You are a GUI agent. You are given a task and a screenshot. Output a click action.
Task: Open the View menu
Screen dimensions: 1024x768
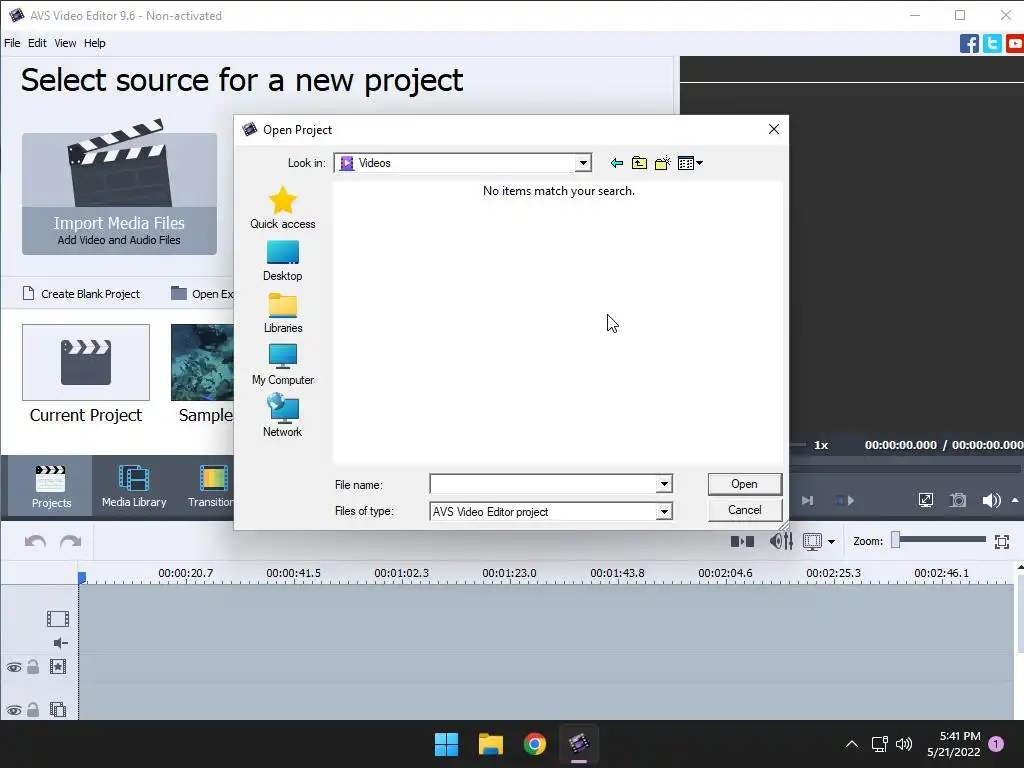65,43
